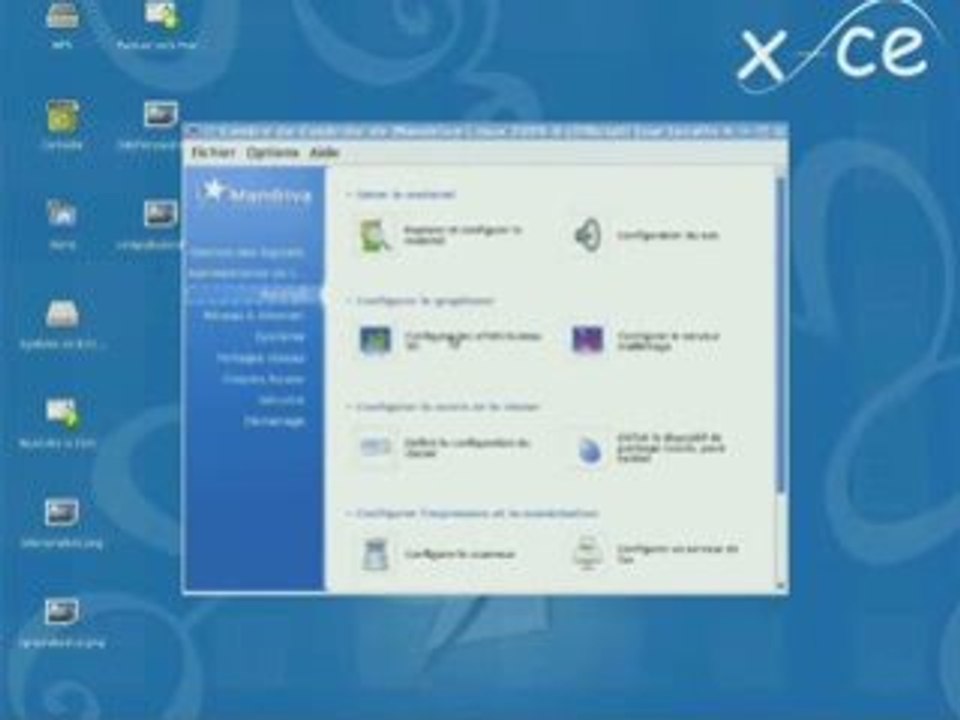960x720 pixels.
Task: Collapse the Gérer le matériel group
Action: point(349,195)
